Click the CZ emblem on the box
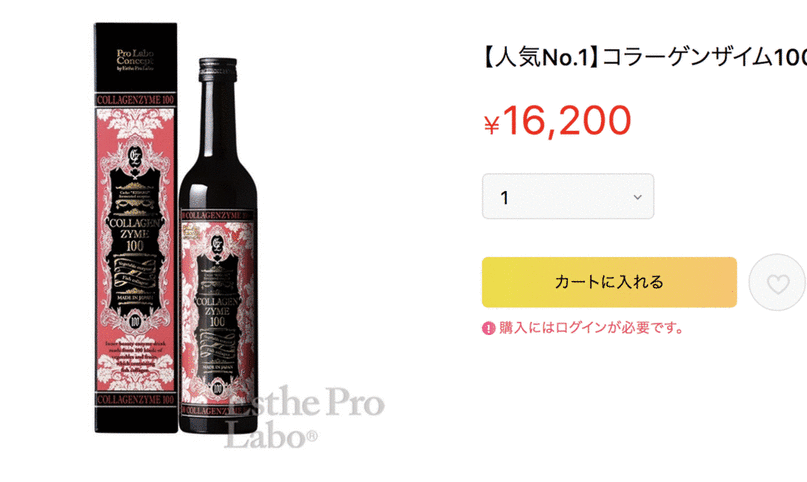This screenshot has height=482, width=807. click(135, 156)
